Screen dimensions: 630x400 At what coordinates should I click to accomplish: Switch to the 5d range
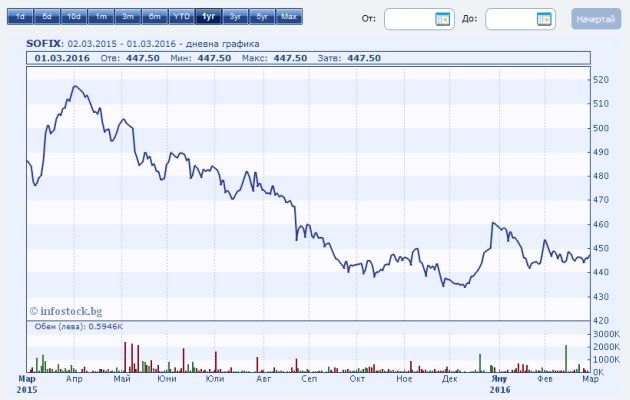pyautogui.click(x=46, y=18)
